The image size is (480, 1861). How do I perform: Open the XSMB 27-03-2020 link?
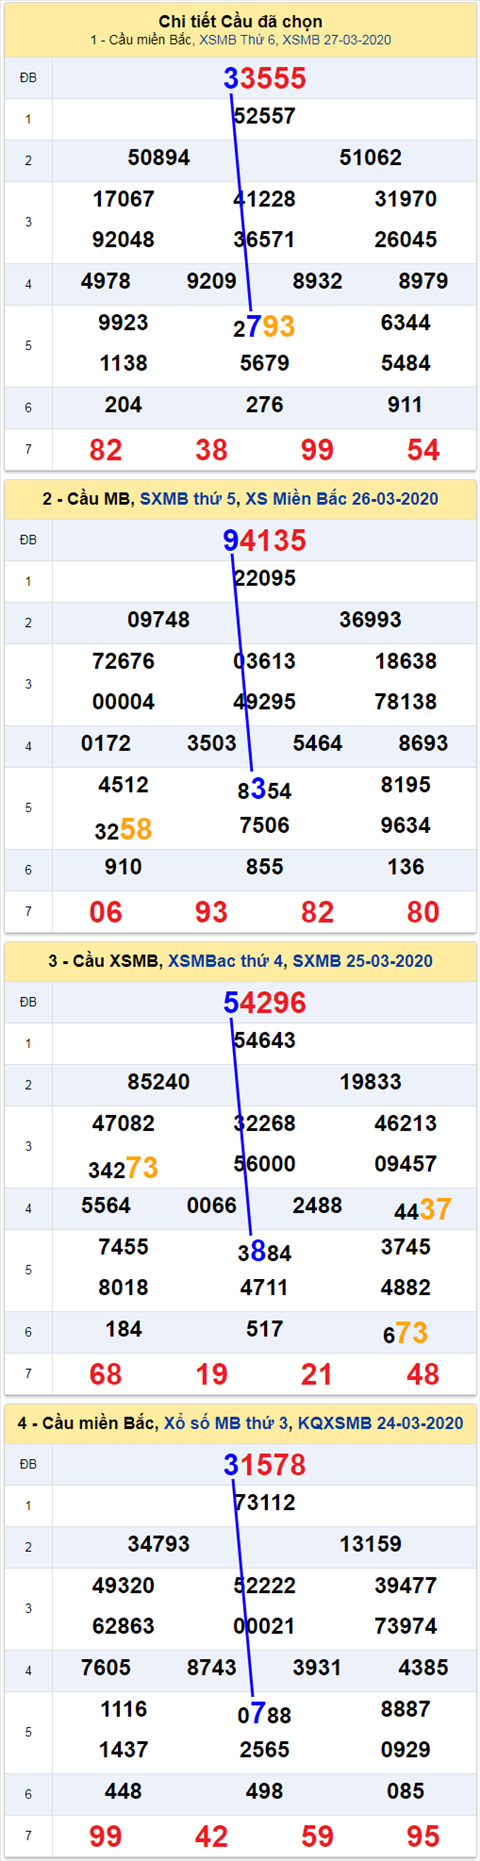[x=337, y=40]
